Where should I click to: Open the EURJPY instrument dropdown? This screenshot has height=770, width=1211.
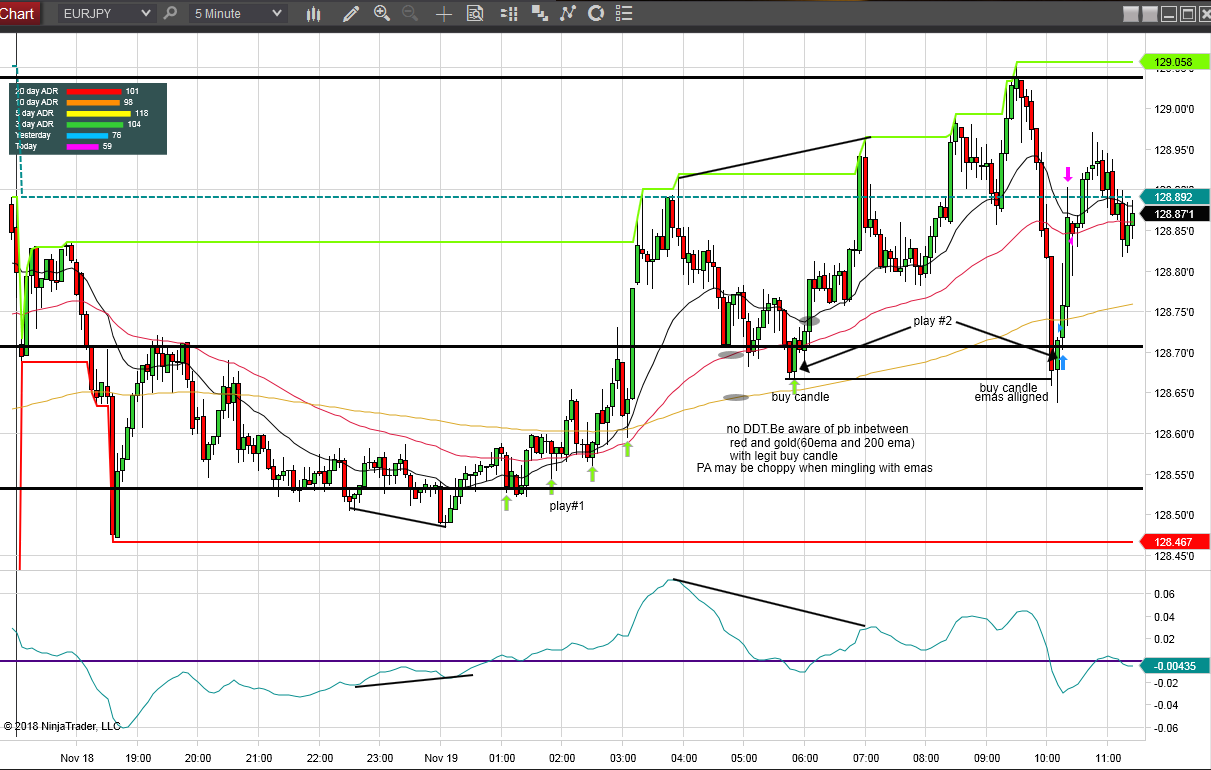click(x=106, y=14)
